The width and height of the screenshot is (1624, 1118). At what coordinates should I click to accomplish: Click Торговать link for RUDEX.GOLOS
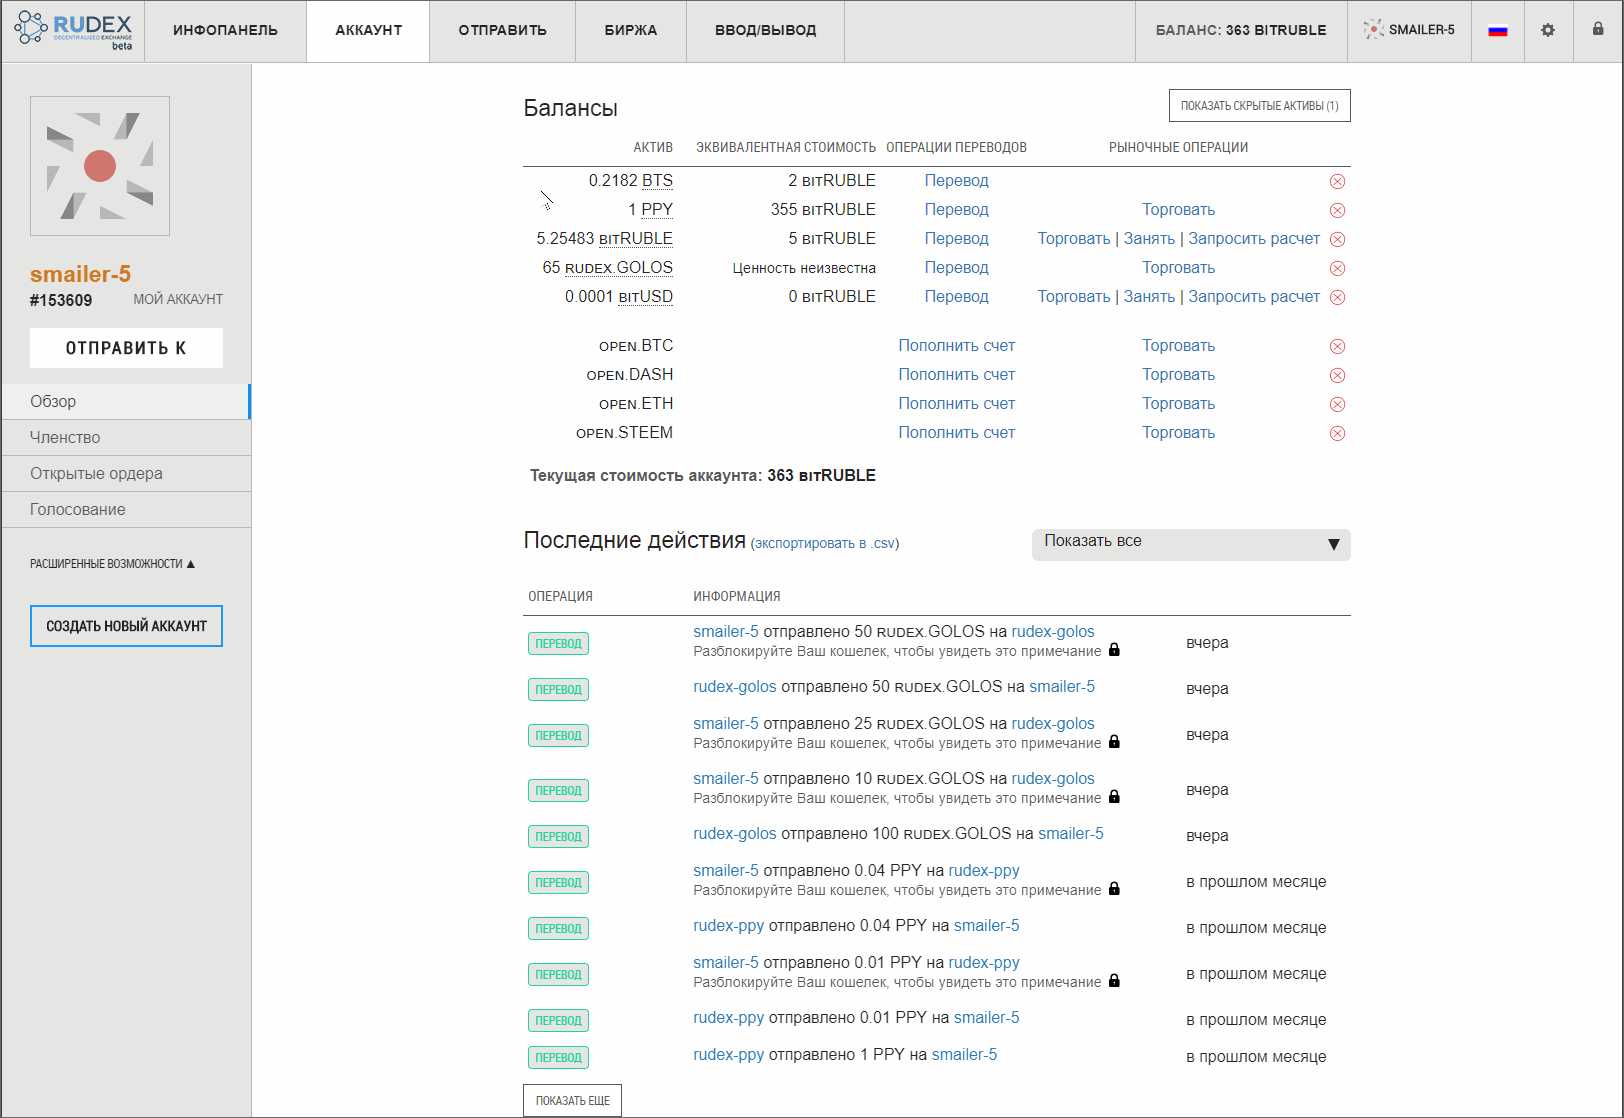click(x=1178, y=267)
